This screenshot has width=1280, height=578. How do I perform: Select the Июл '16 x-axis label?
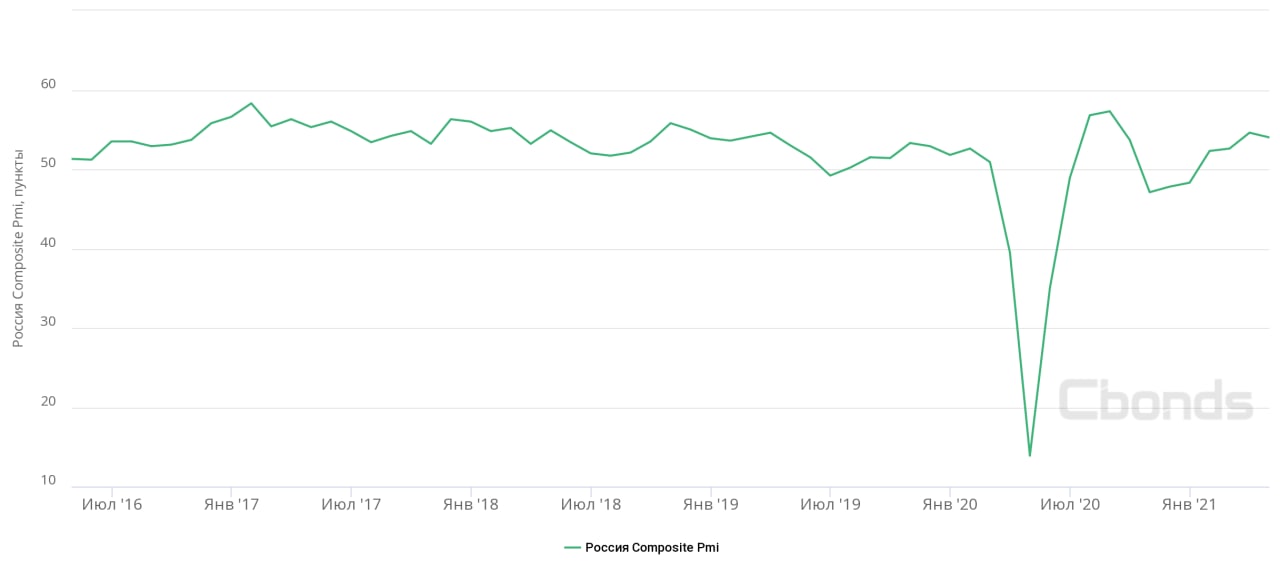click(x=111, y=505)
